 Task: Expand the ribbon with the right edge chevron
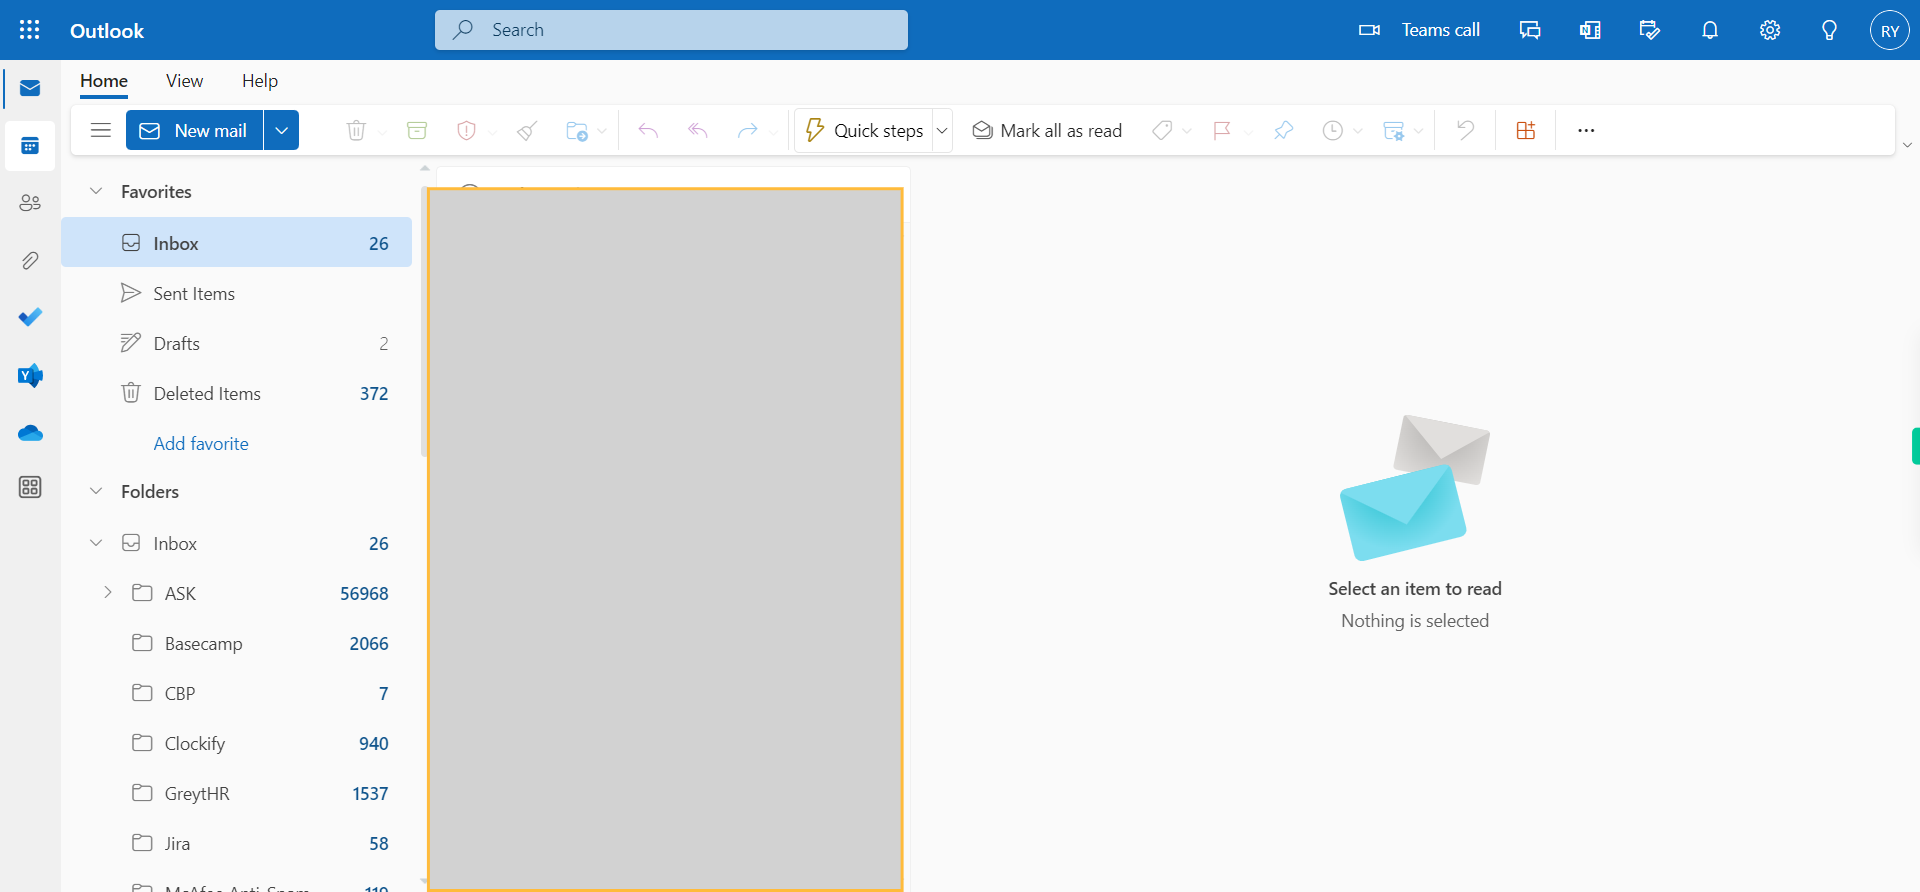pos(1907,145)
